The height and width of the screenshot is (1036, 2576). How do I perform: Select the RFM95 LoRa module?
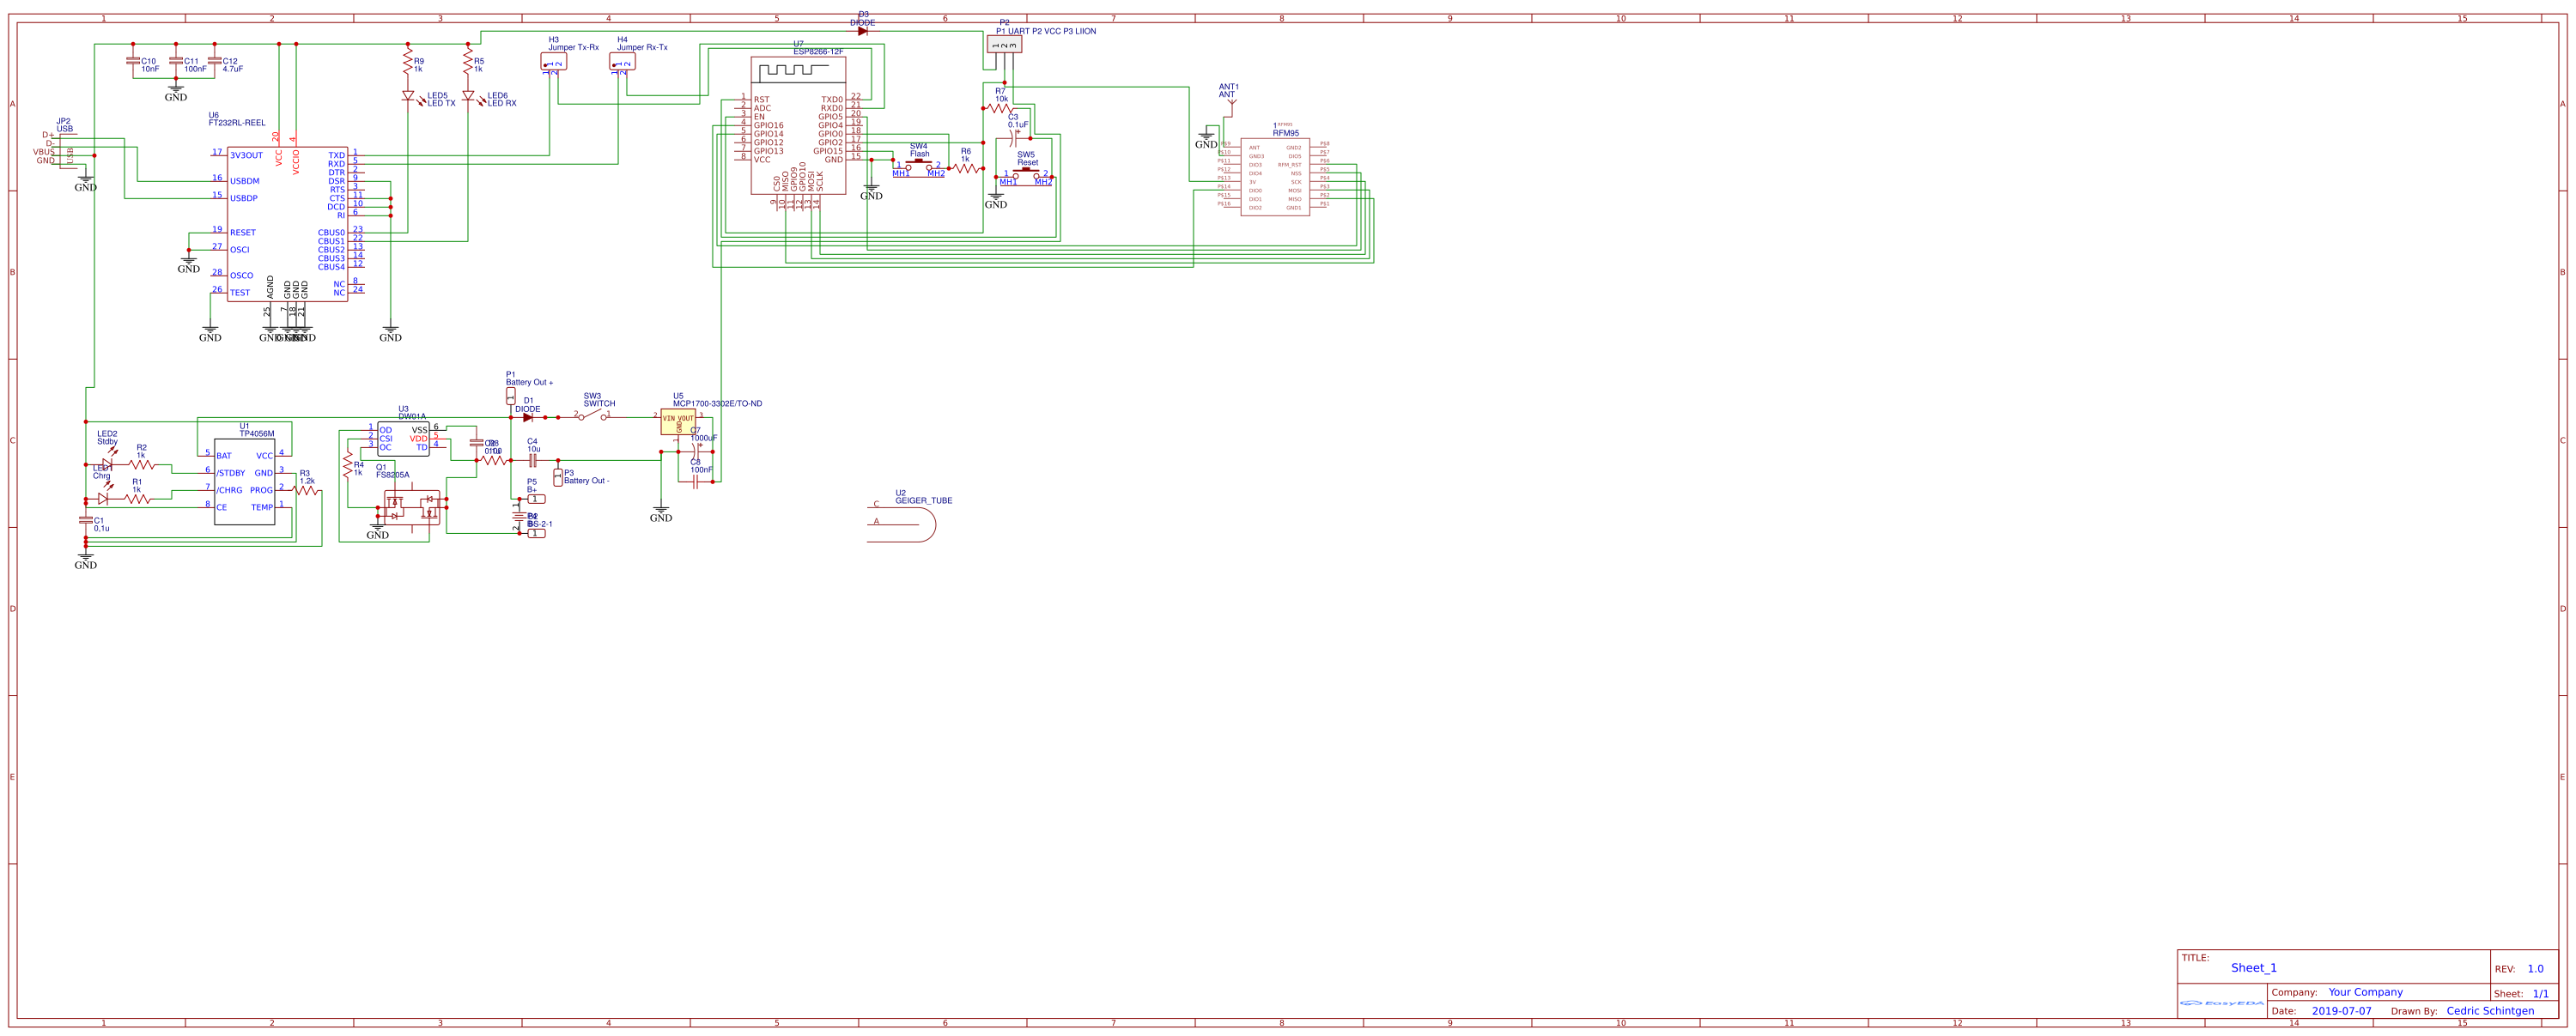(1274, 177)
